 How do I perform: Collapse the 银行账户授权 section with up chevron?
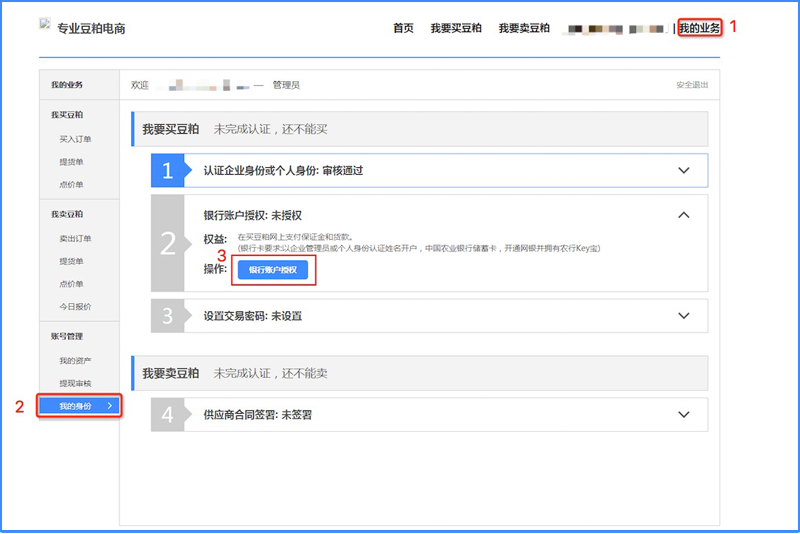[684, 214]
